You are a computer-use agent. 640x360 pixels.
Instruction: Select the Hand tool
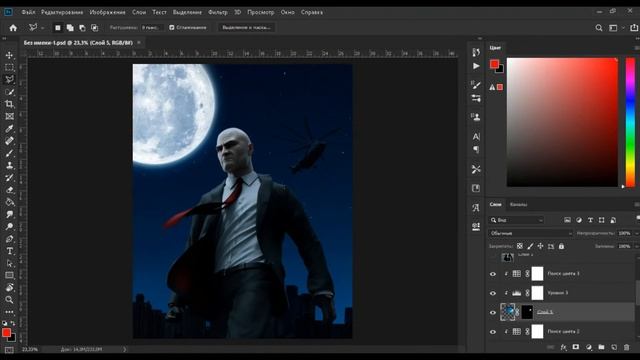(9, 288)
